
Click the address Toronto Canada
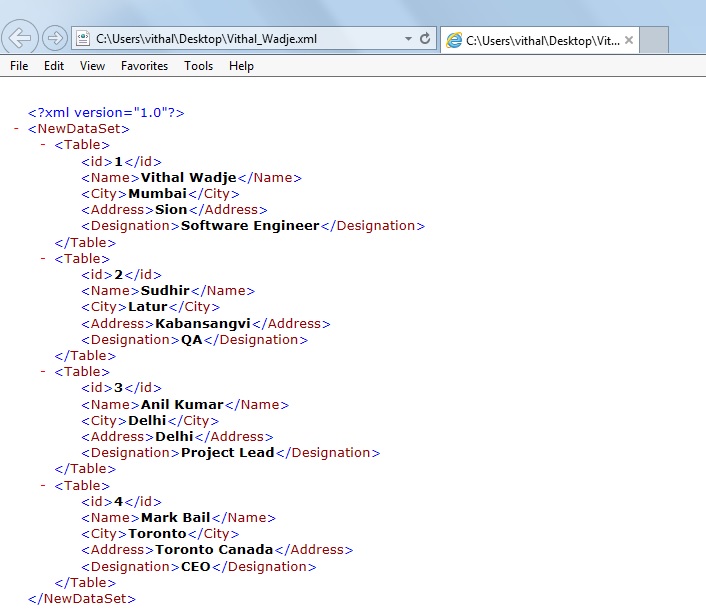(214, 549)
